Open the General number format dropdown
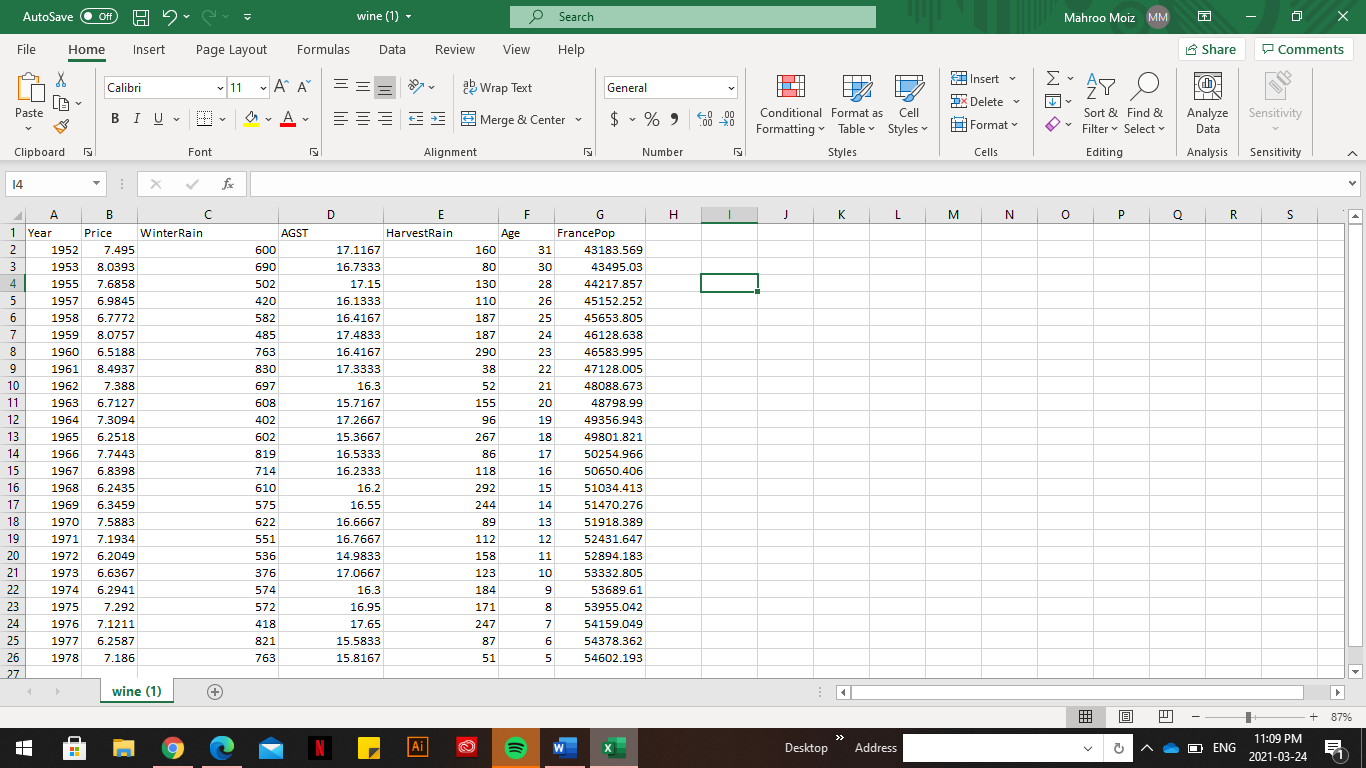 (x=730, y=88)
